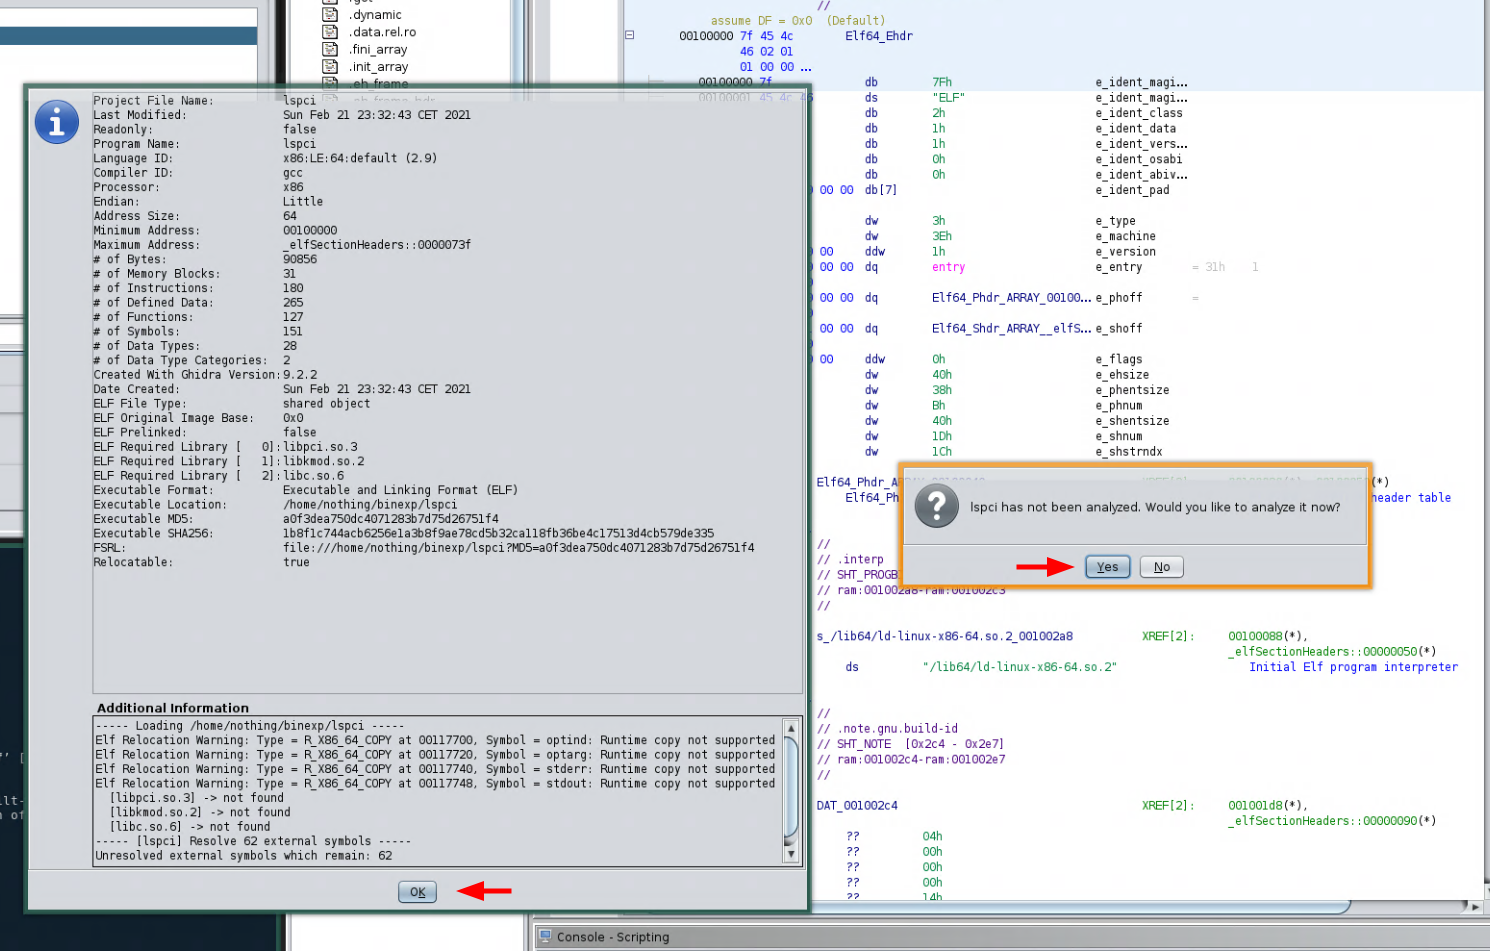Click 'assume DF = 0x0 (Default)' line
This screenshot has height=951, width=1490.
(x=797, y=20)
